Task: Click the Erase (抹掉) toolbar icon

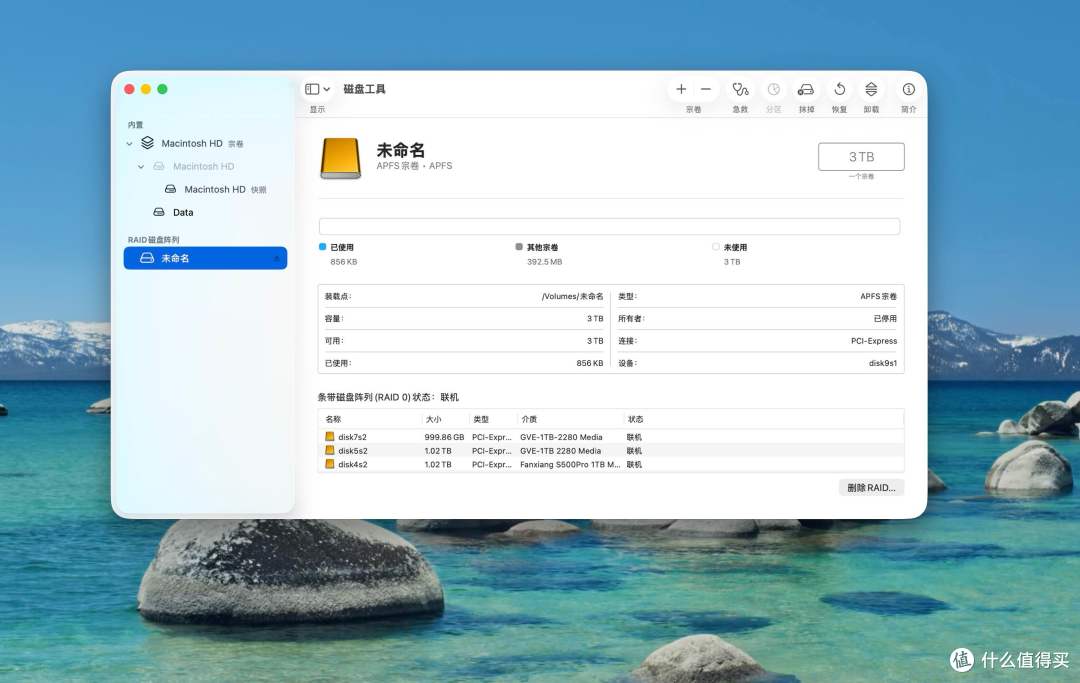Action: point(806,90)
